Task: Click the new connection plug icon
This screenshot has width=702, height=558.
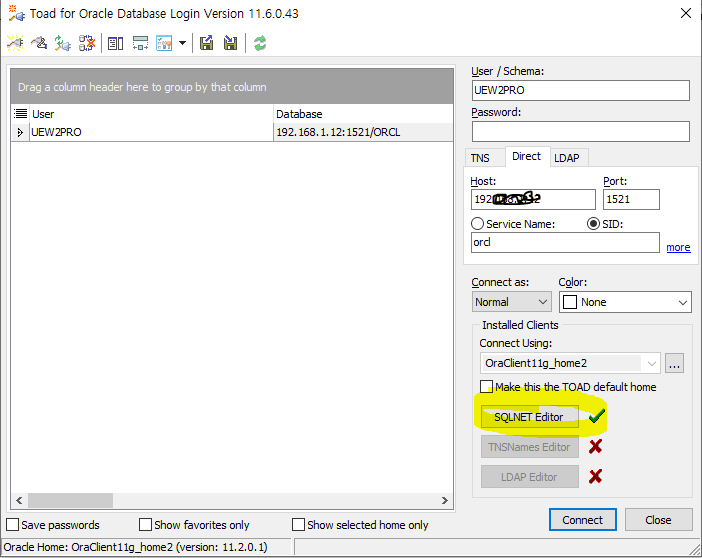Action: pos(15,43)
